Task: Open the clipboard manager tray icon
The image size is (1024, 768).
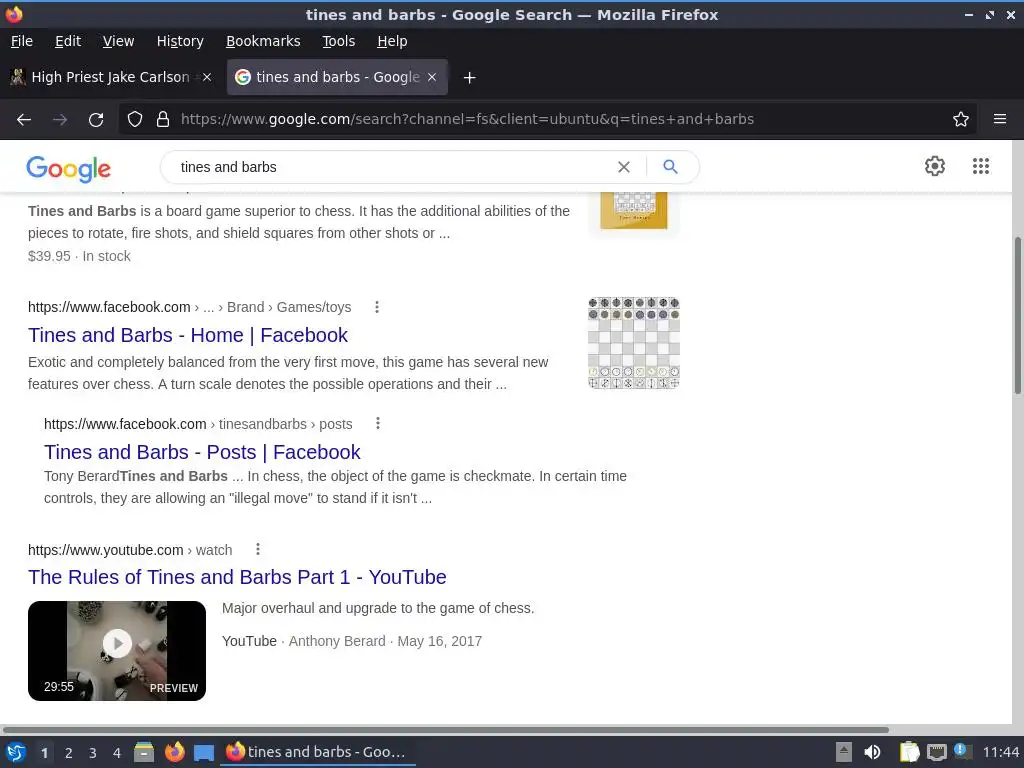Action: pos(909,752)
